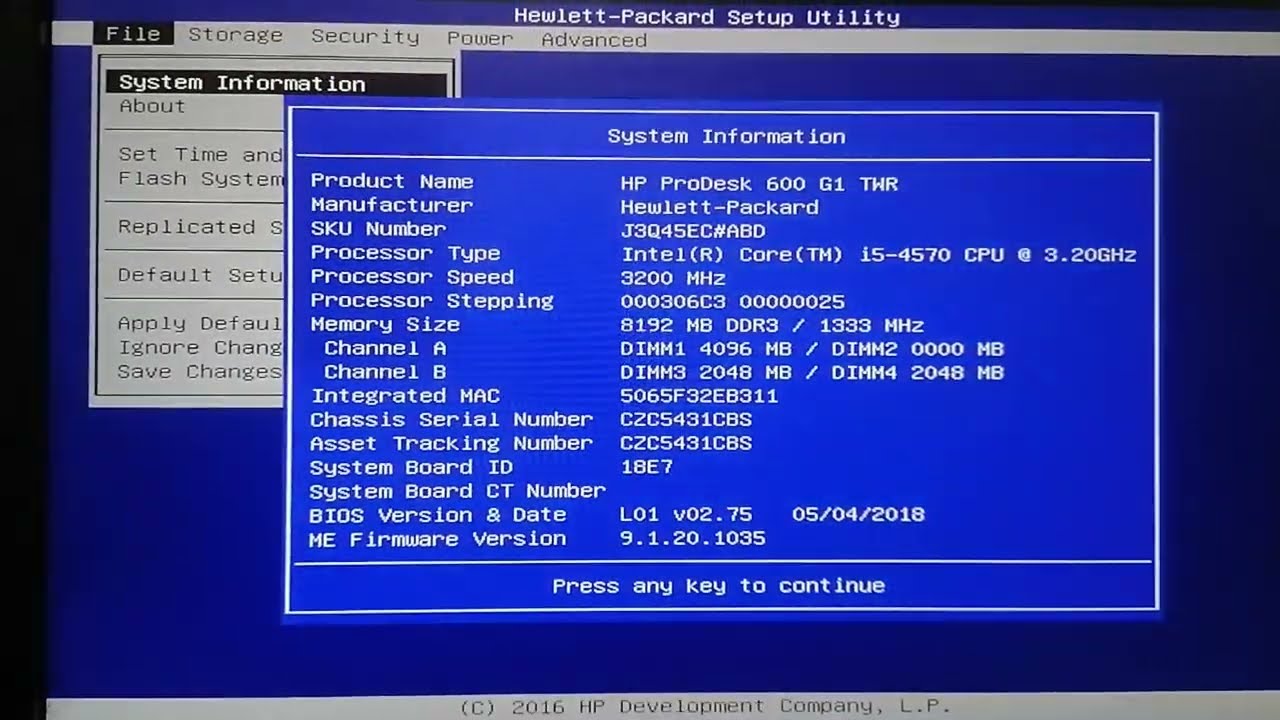The image size is (1280, 720).
Task: Select the Asset Tracking Number value CZC5431CBS
Action: (x=686, y=443)
